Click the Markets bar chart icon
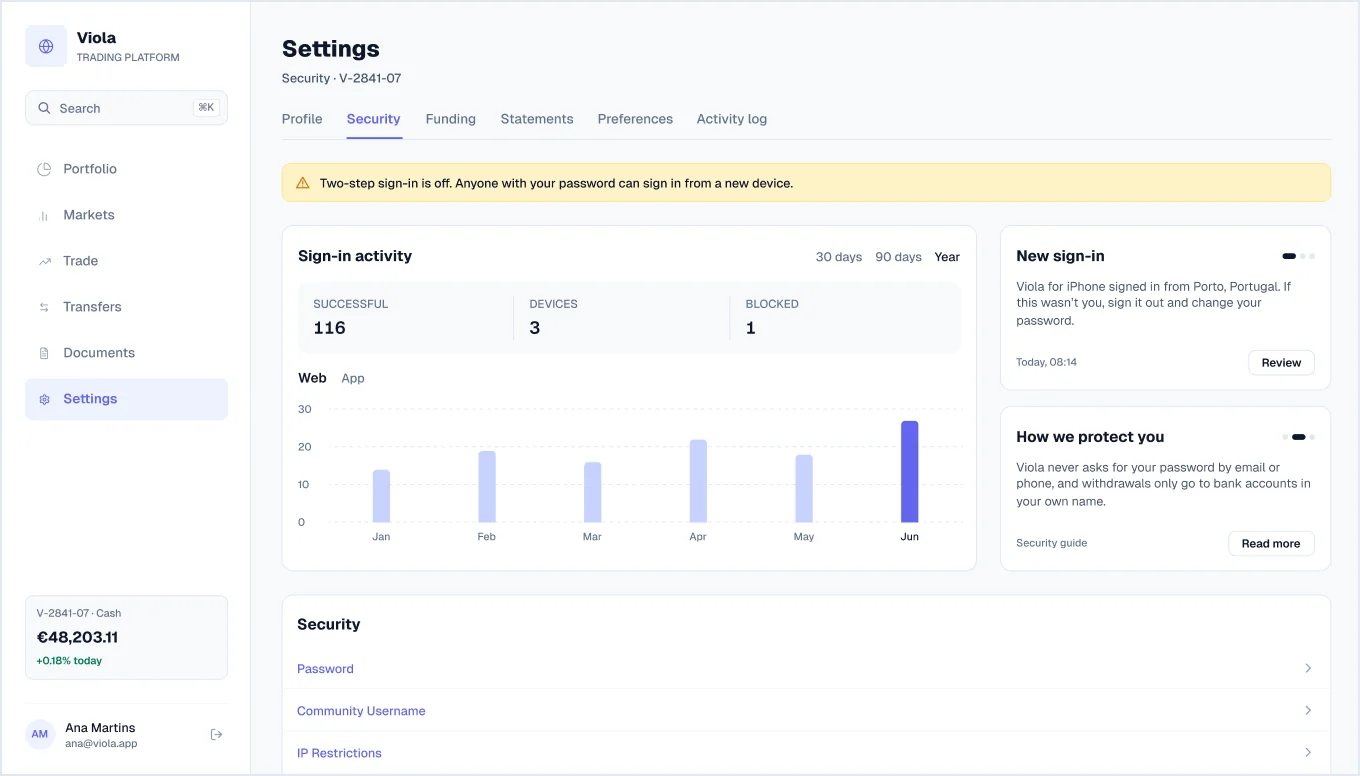This screenshot has width=1360, height=776. [44, 215]
